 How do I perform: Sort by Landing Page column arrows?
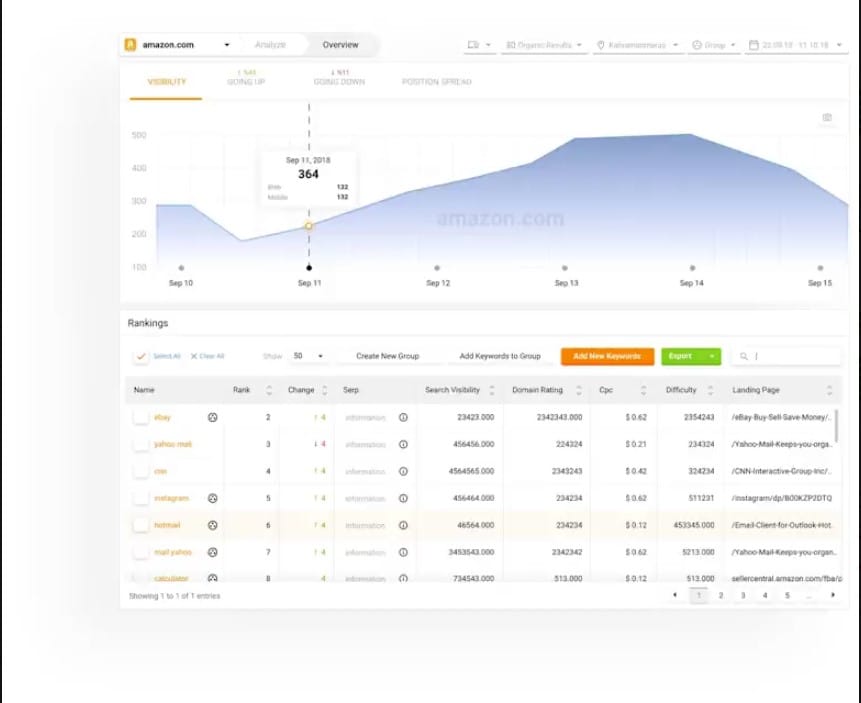pyautogui.click(x=829, y=390)
